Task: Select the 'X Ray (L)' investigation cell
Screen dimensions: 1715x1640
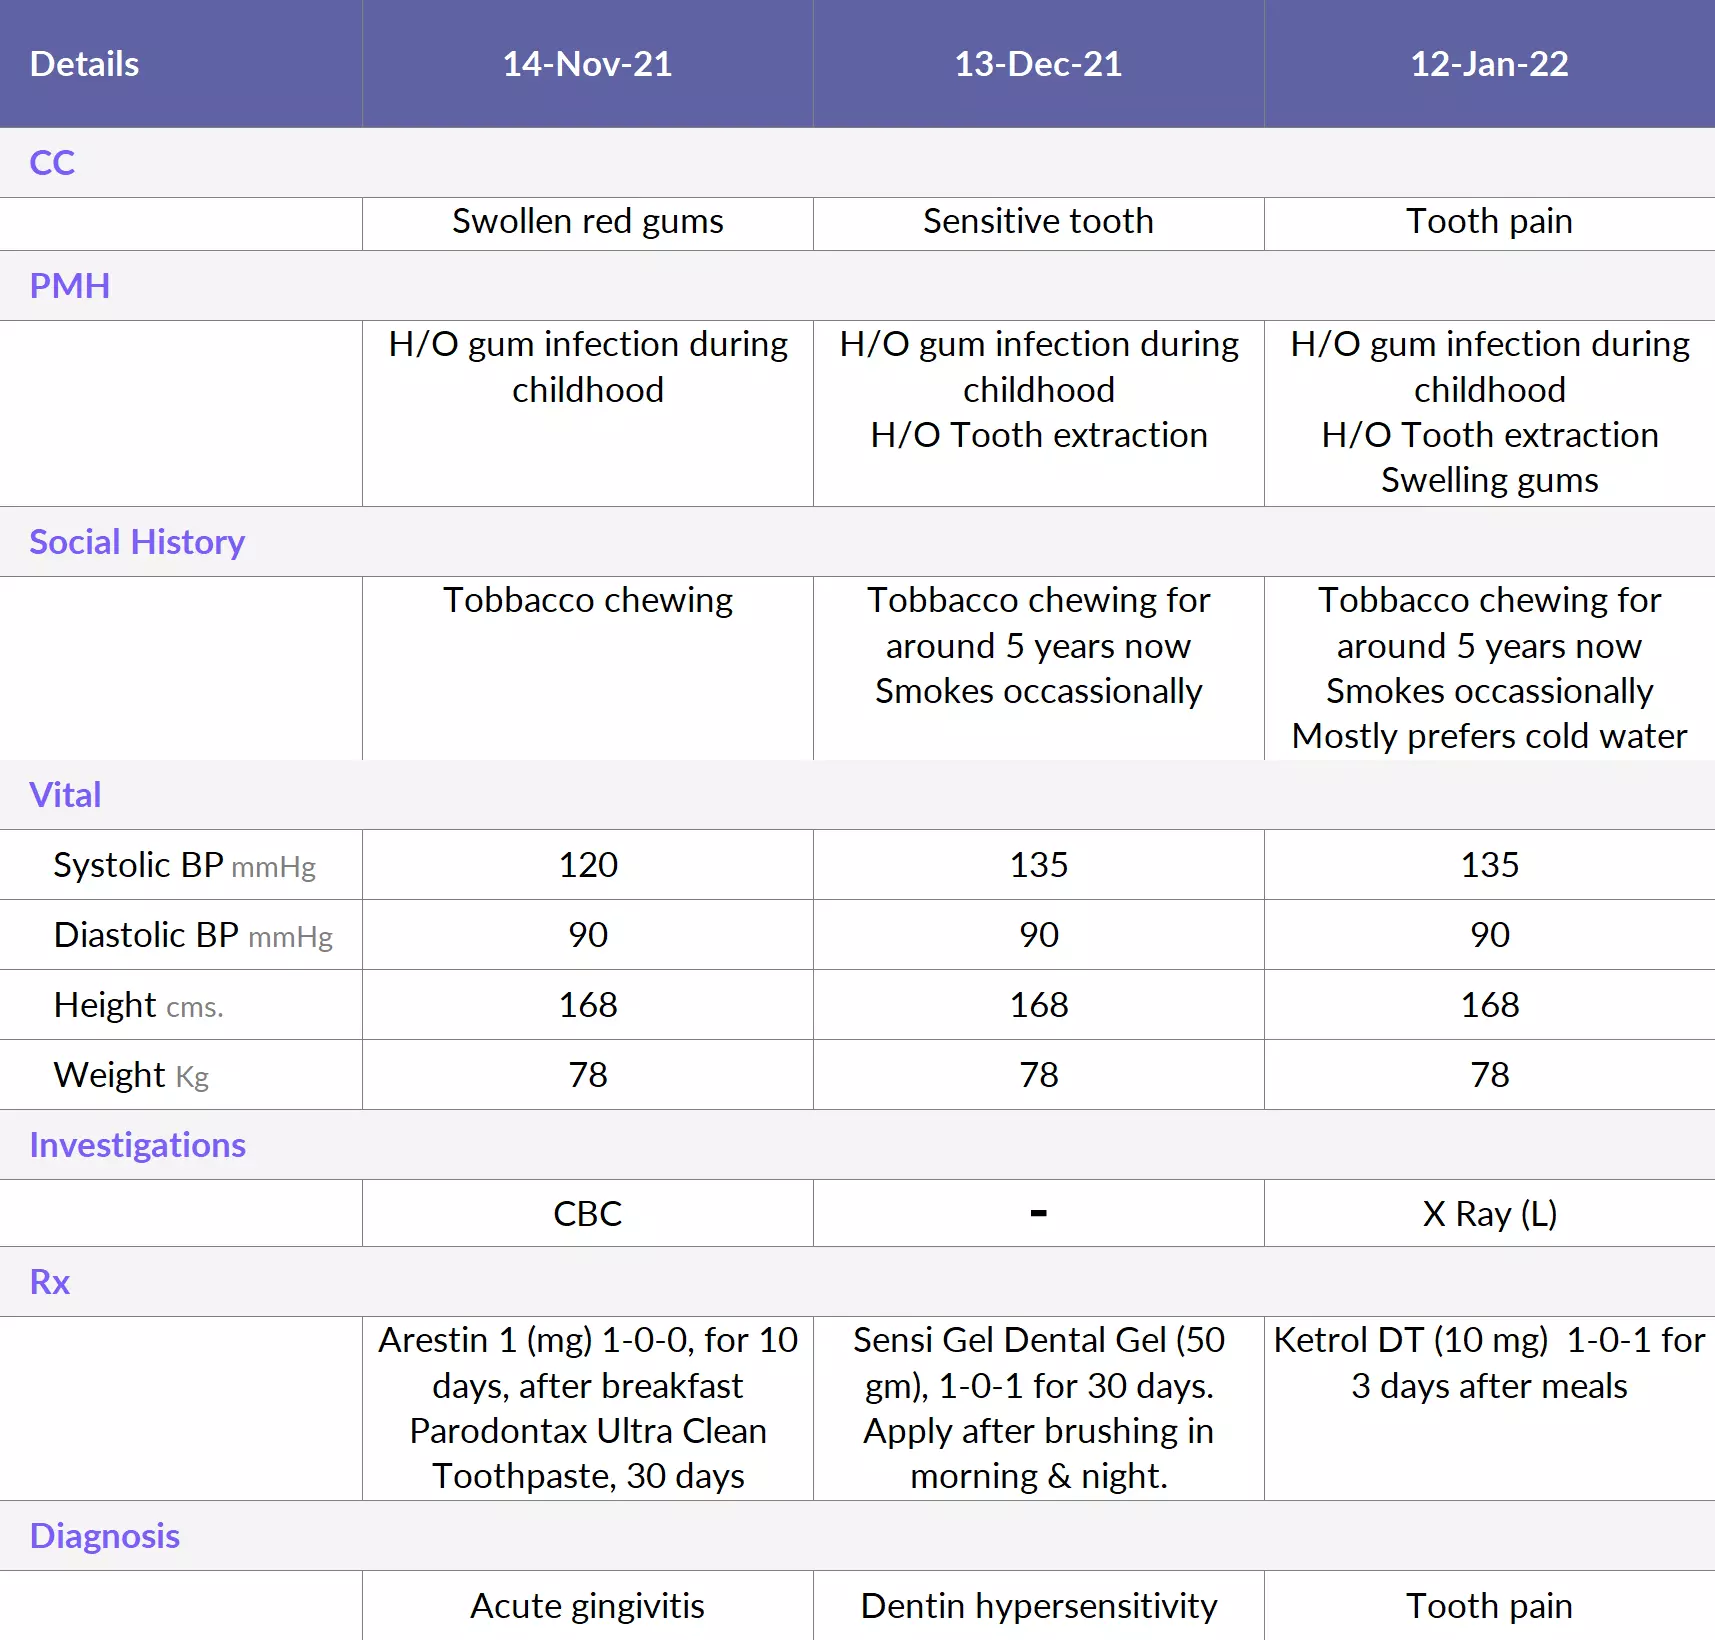Action: click(1490, 1213)
